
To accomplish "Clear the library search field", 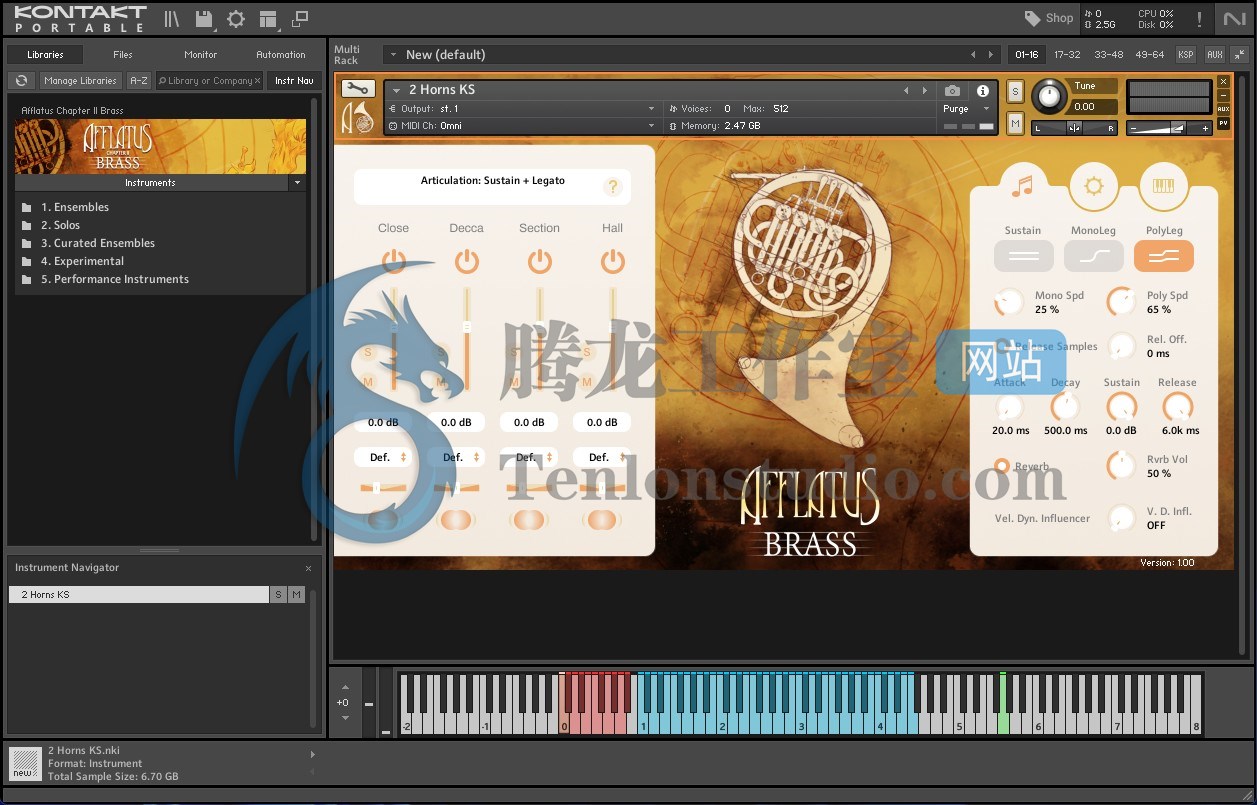I will tap(257, 81).
